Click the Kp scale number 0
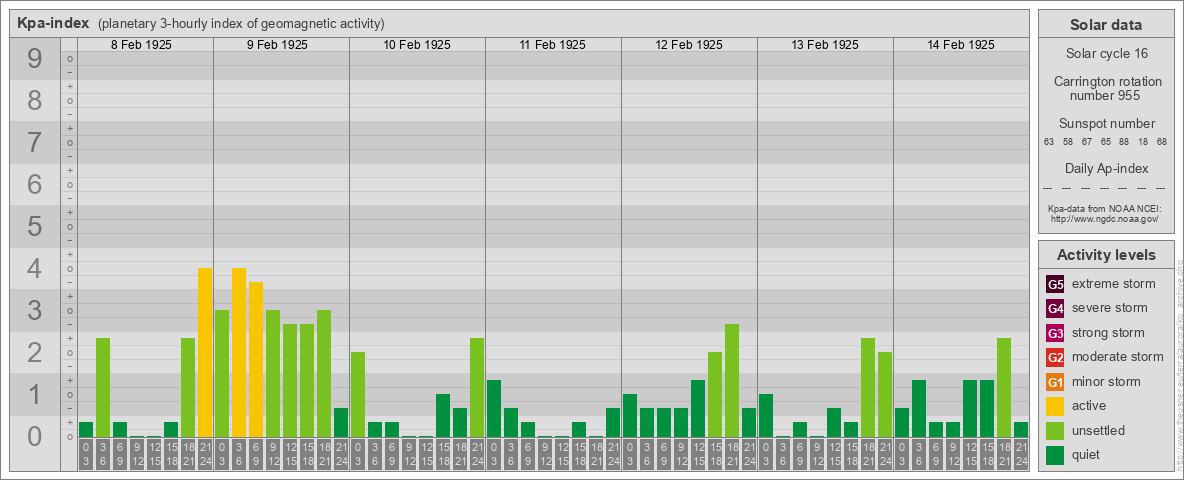This screenshot has width=1184, height=480. 34,436
